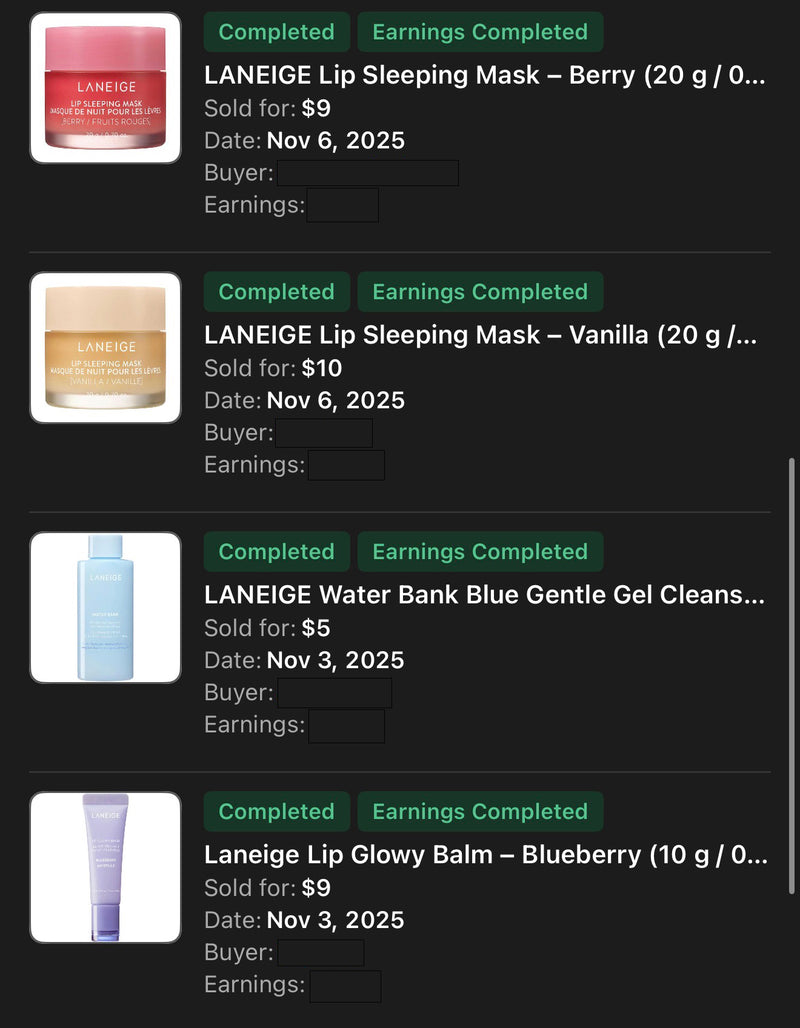This screenshot has width=800, height=1028.
Task: Click the Completed badge on the Vanilla mask
Action: [276, 292]
